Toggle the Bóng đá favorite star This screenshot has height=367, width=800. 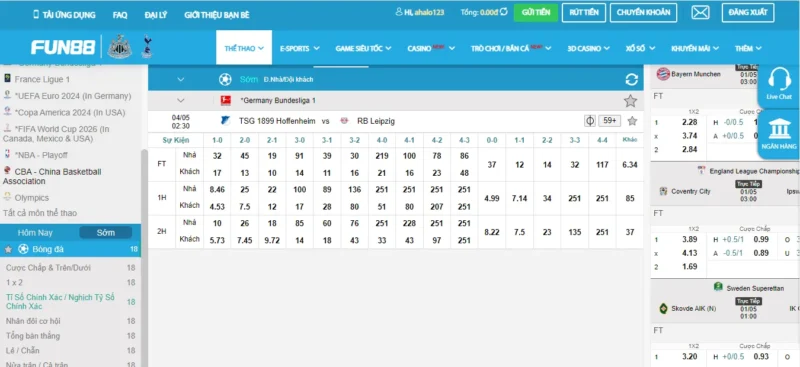click(8, 250)
